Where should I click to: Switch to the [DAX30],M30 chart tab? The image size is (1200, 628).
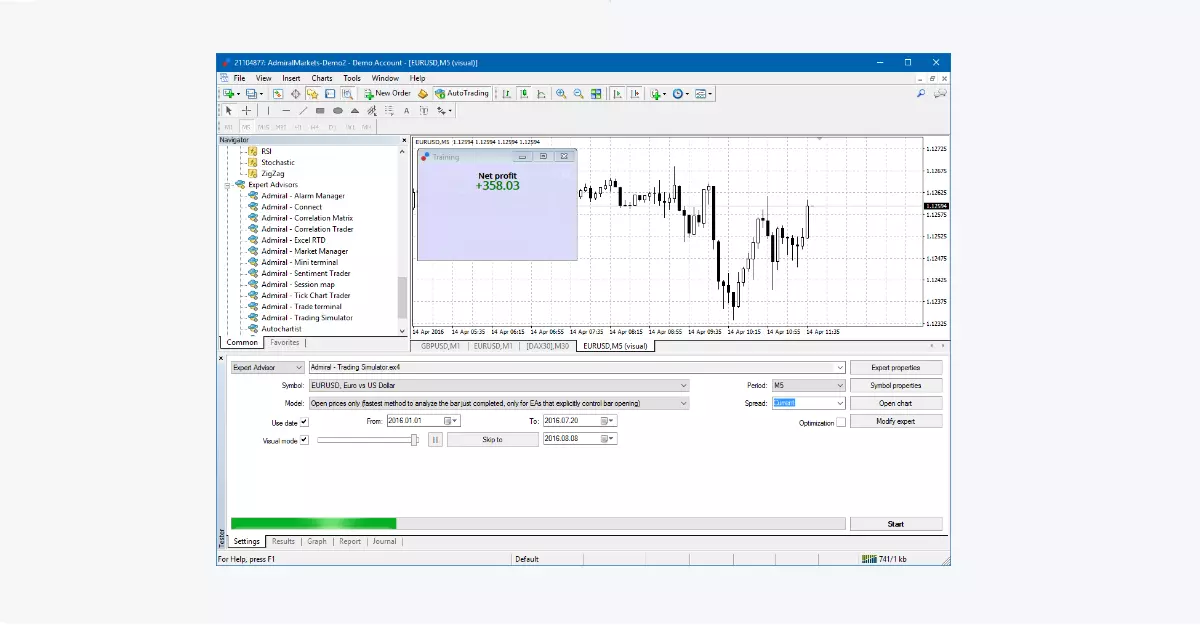(548, 346)
